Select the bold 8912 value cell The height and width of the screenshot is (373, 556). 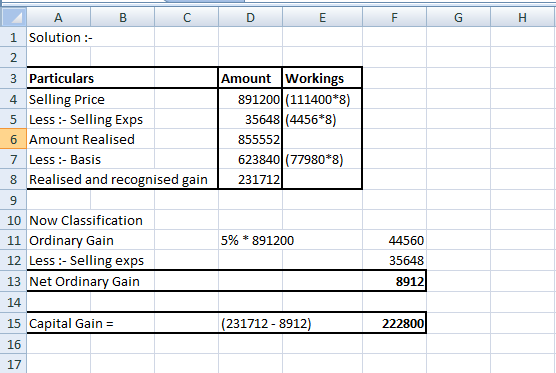(395, 281)
